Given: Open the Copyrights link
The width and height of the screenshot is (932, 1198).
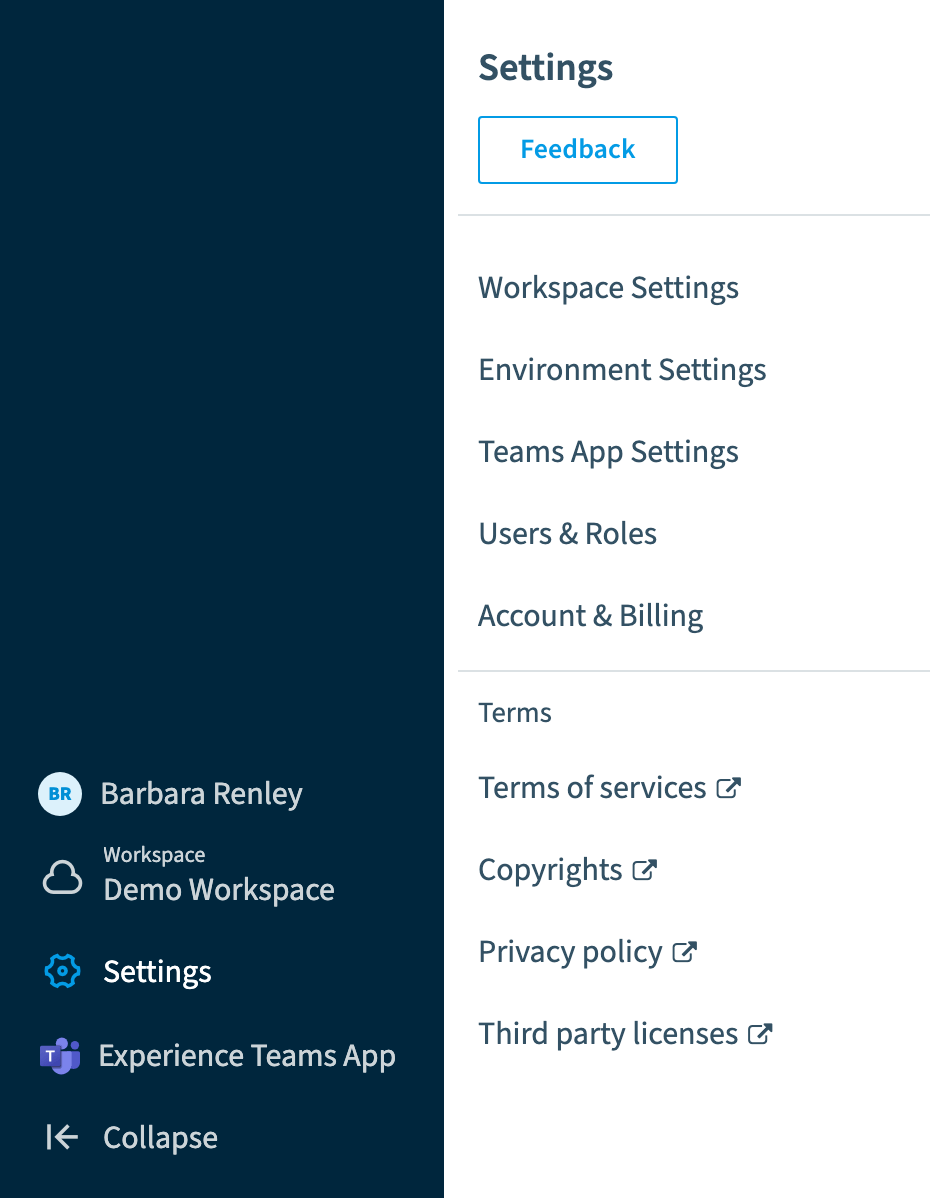Looking at the screenshot, I should coord(550,870).
